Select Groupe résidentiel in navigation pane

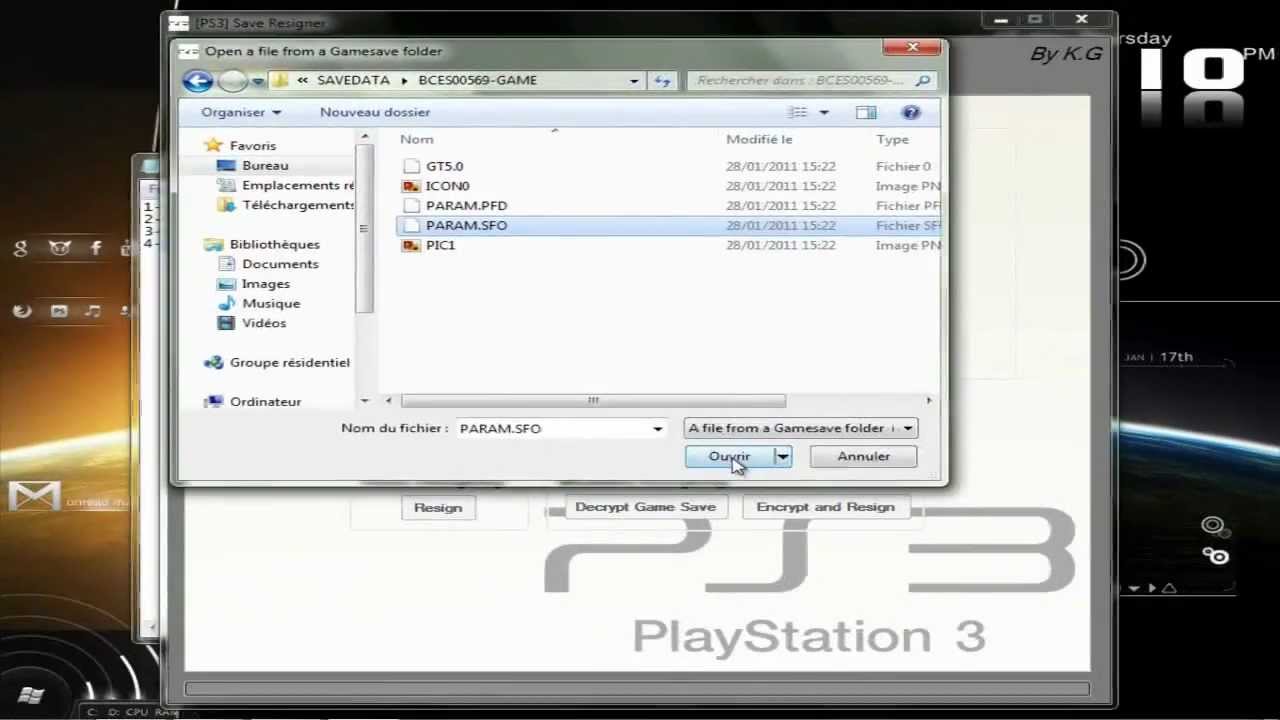point(290,363)
